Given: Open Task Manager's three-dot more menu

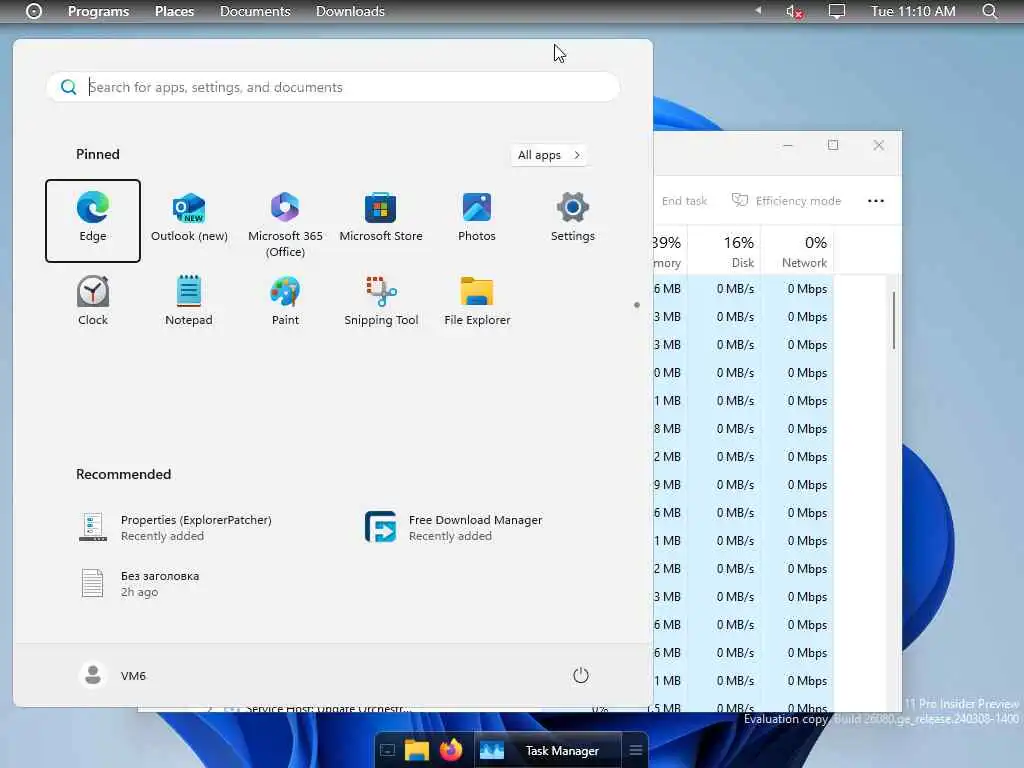Looking at the screenshot, I should click(x=876, y=201).
